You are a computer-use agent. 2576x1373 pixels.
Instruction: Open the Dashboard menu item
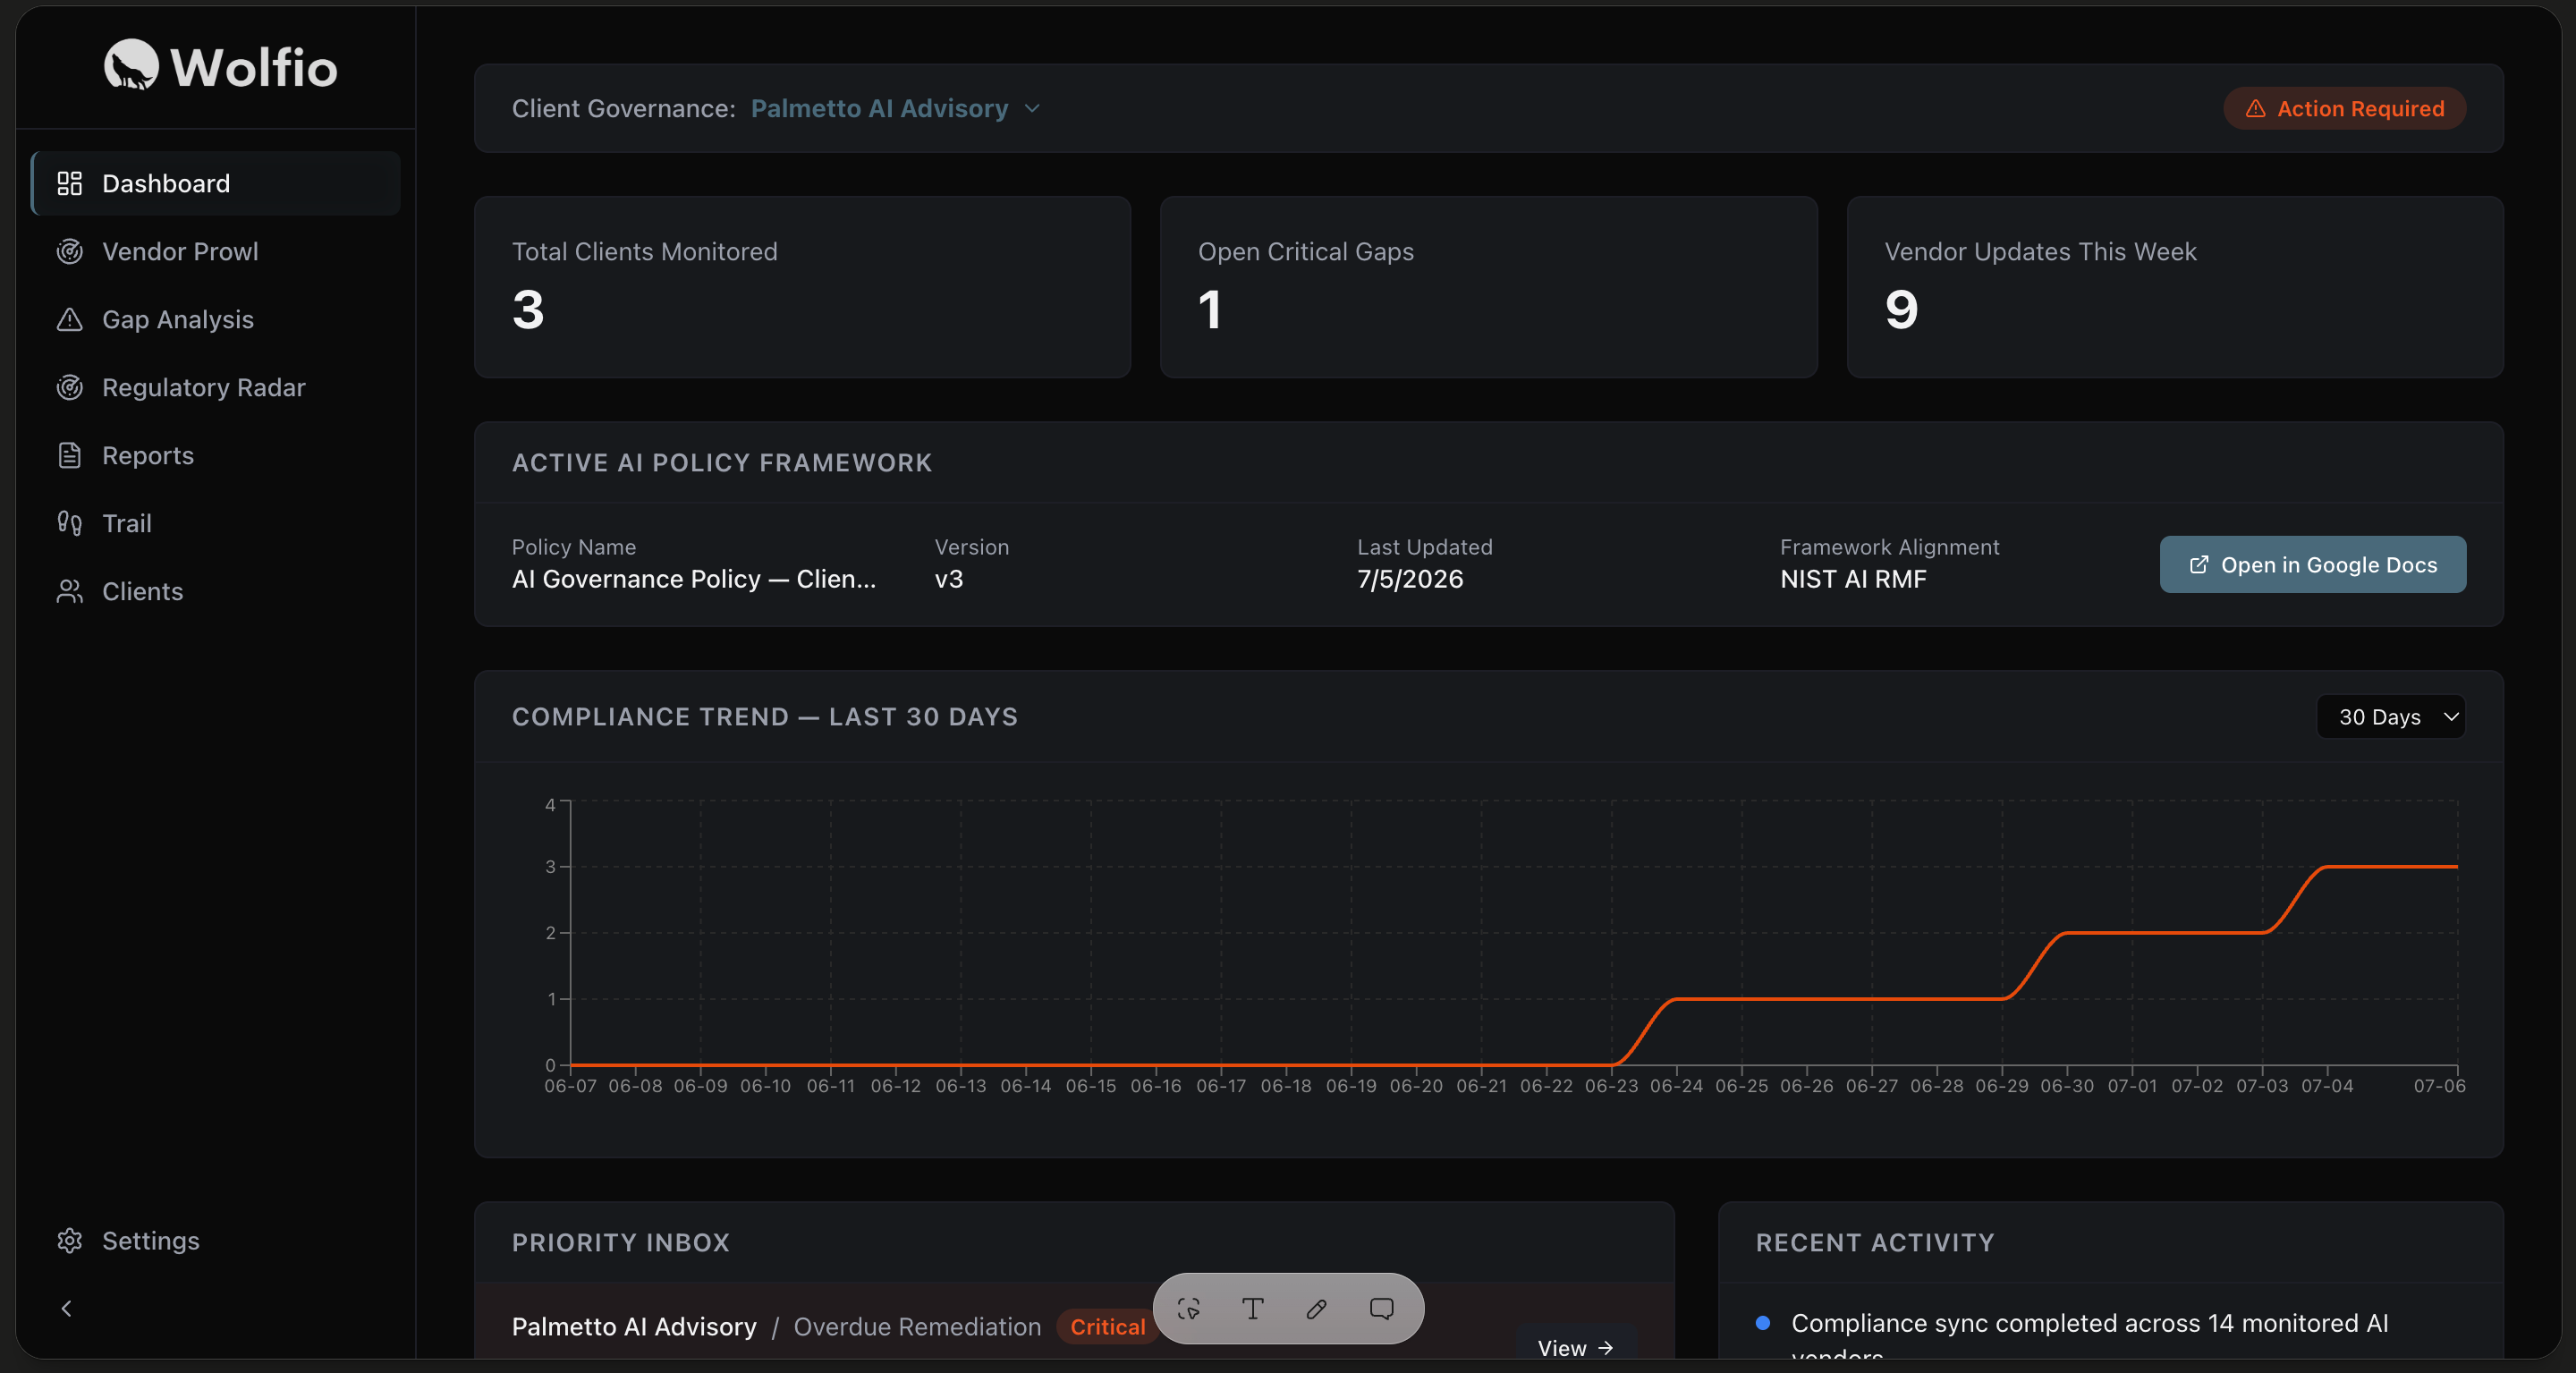pyautogui.click(x=215, y=183)
